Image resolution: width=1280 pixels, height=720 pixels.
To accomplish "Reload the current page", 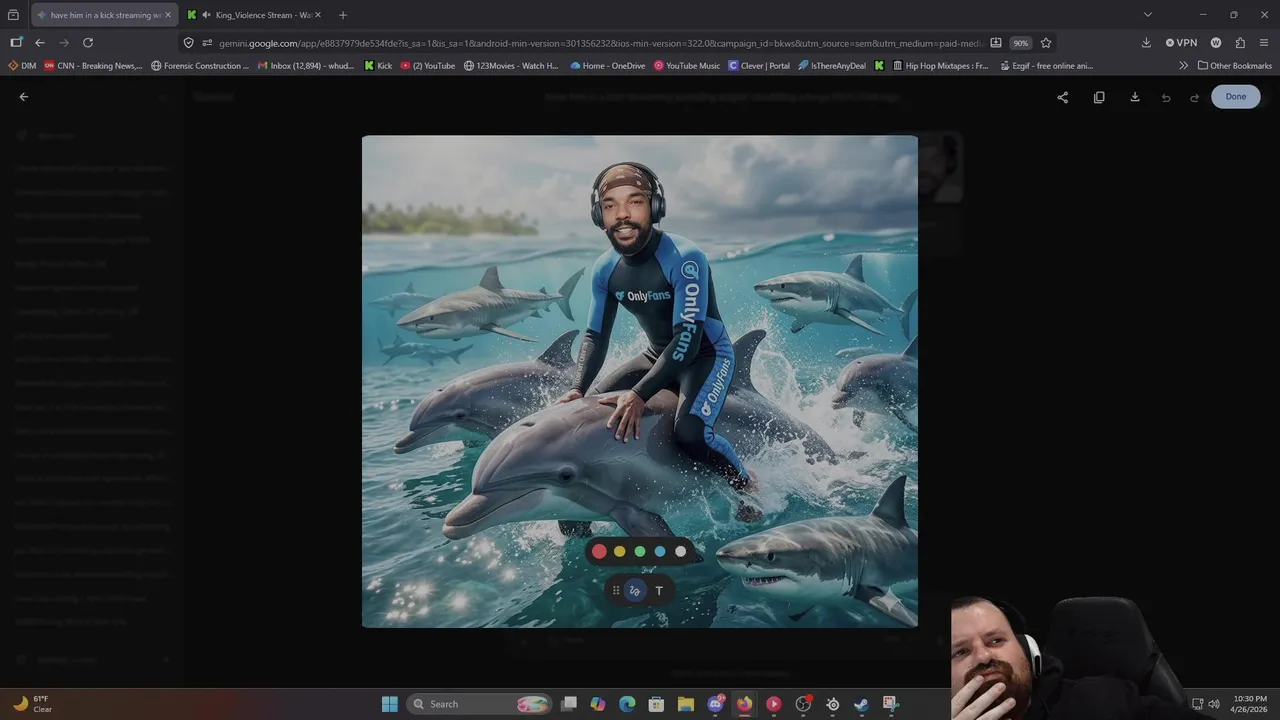I will [x=88, y=43].
